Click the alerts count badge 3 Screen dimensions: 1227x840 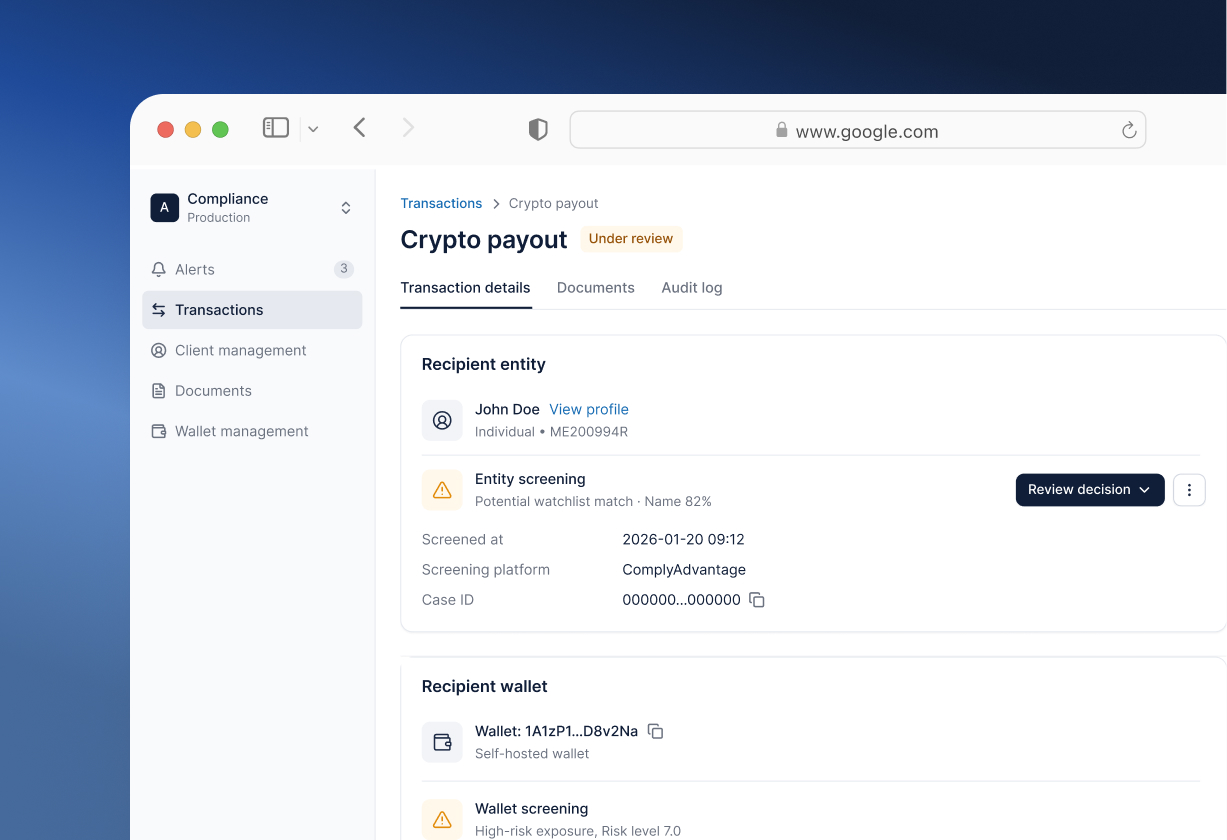click(344, 269)
